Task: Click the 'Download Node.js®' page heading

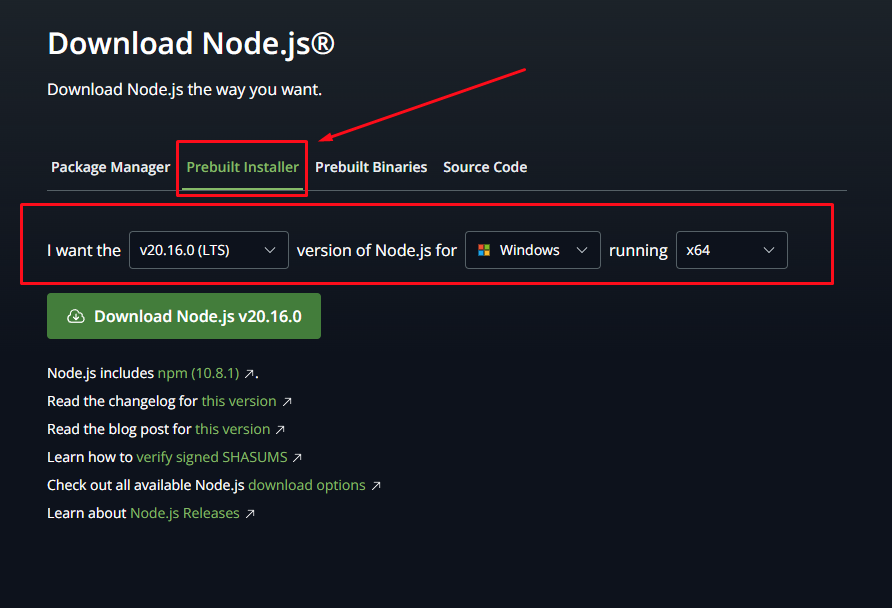Action: 191,44
